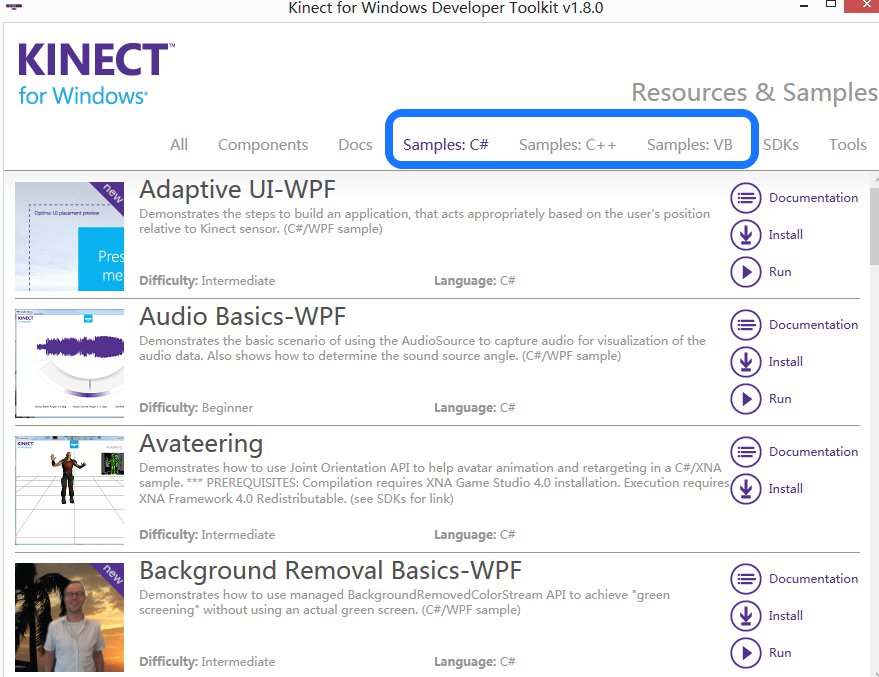Viewport: 879px width, 677px height.
Task: Open the Docs tab
Action: tap(355, 145)
